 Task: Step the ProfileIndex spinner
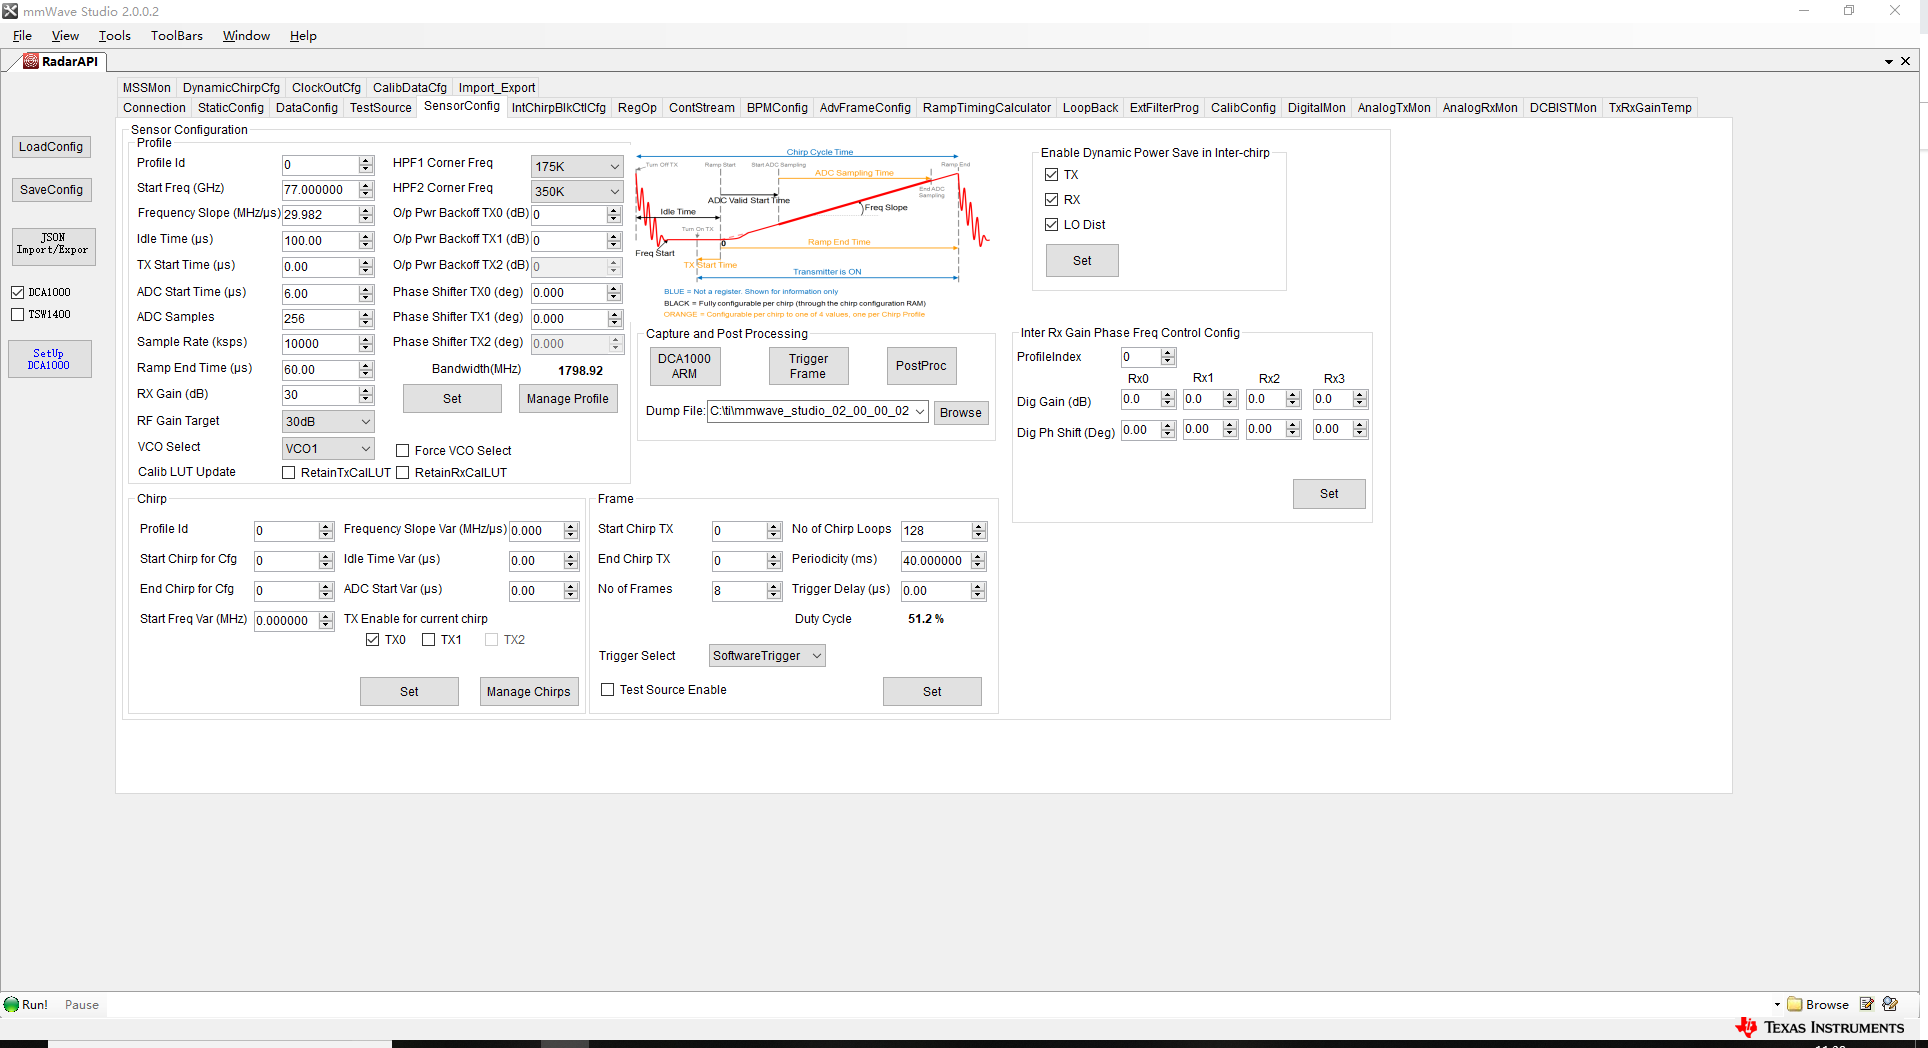coord(1168,357)
